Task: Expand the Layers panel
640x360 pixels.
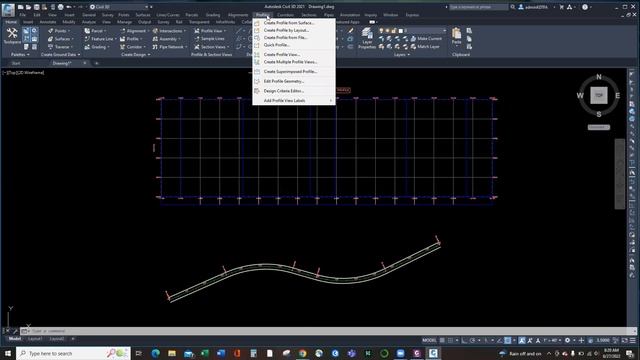Action: [x=402, y=55]
